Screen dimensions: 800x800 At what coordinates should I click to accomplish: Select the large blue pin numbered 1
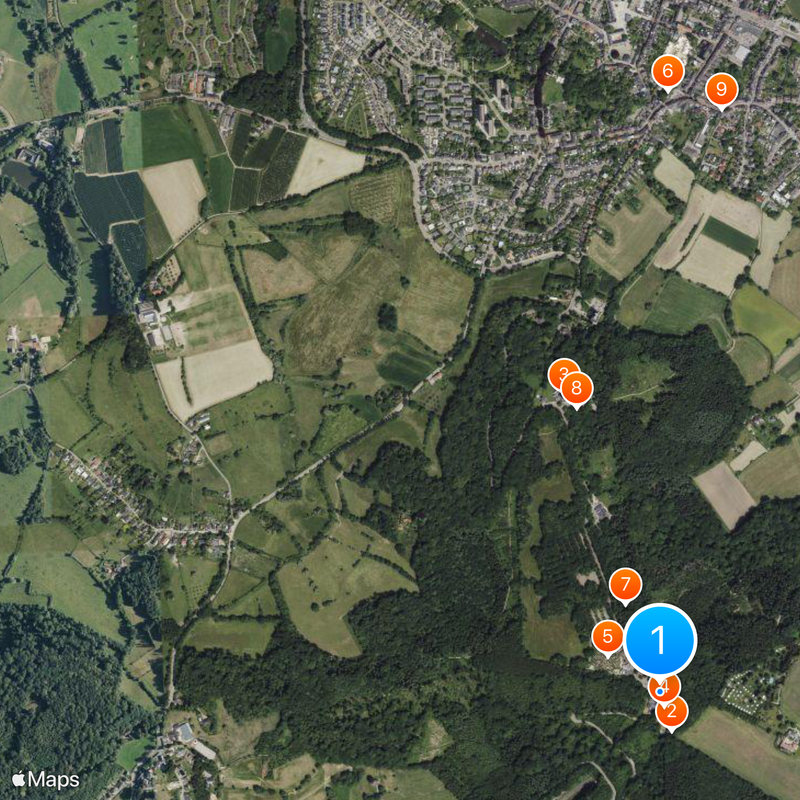tap(660, 640)
